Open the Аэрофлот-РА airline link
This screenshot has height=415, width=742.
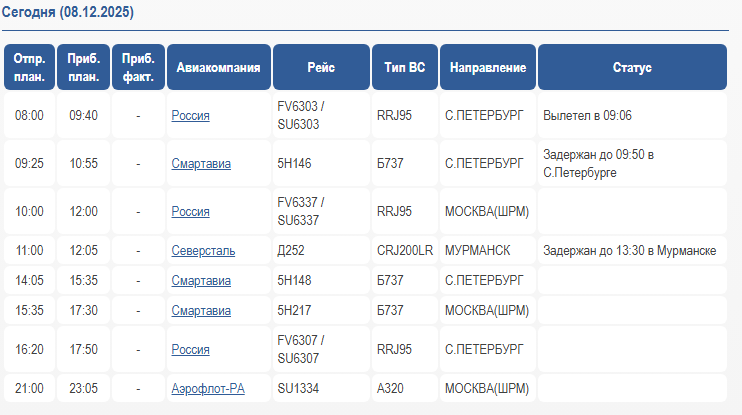click(208, 388)
